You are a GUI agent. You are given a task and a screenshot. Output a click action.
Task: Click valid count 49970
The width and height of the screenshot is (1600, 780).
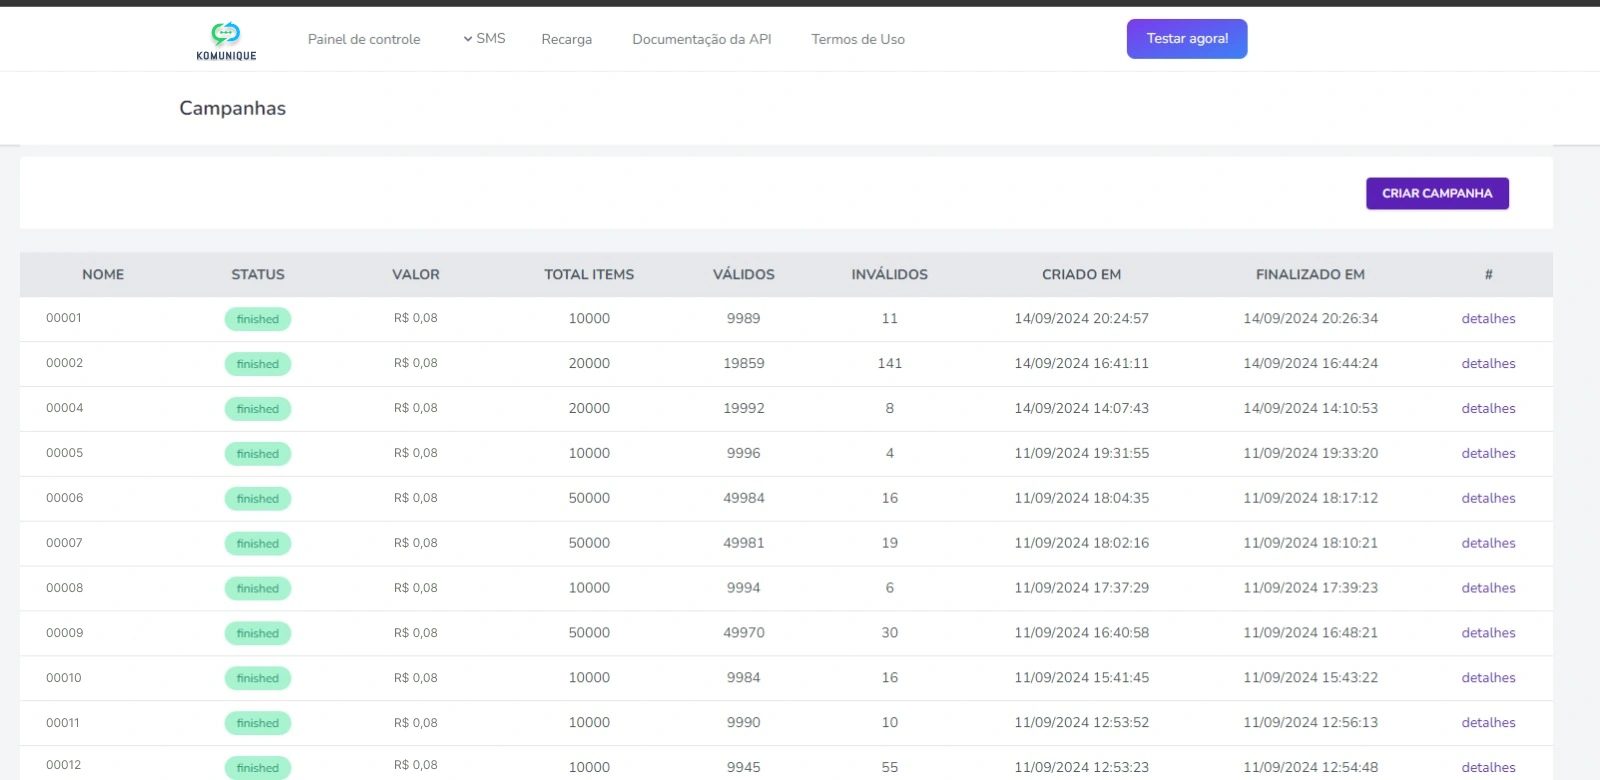[x=744, y=633]
